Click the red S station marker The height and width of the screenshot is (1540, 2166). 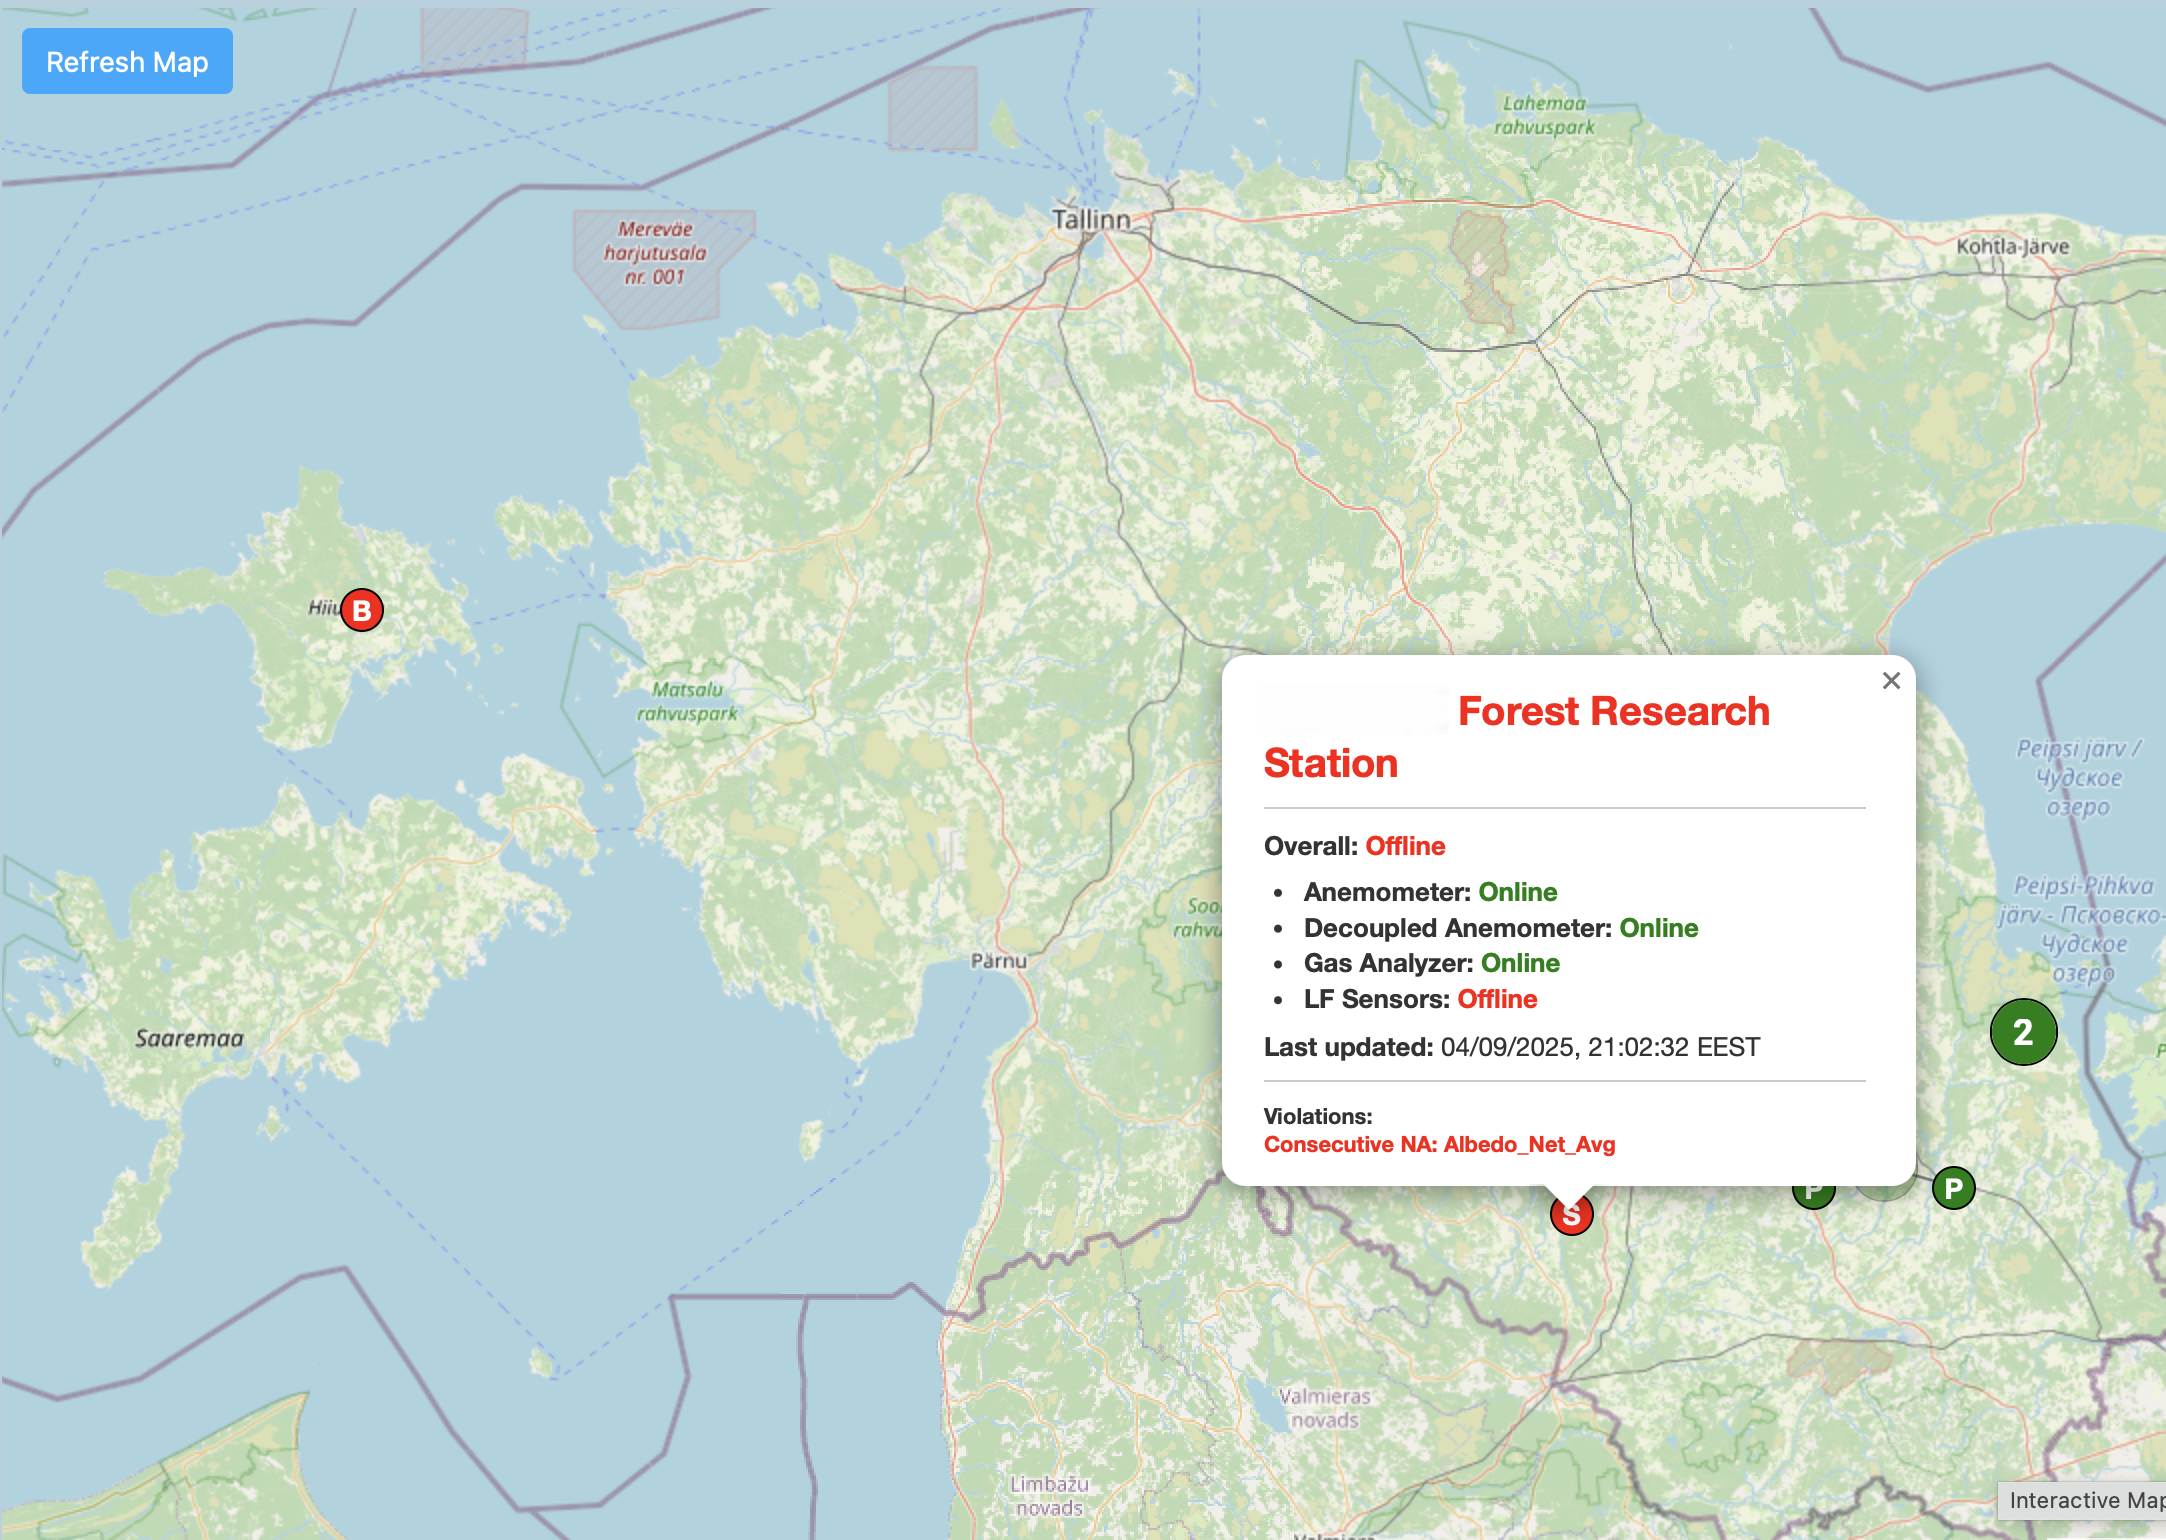click(x=1571, y=1218)
